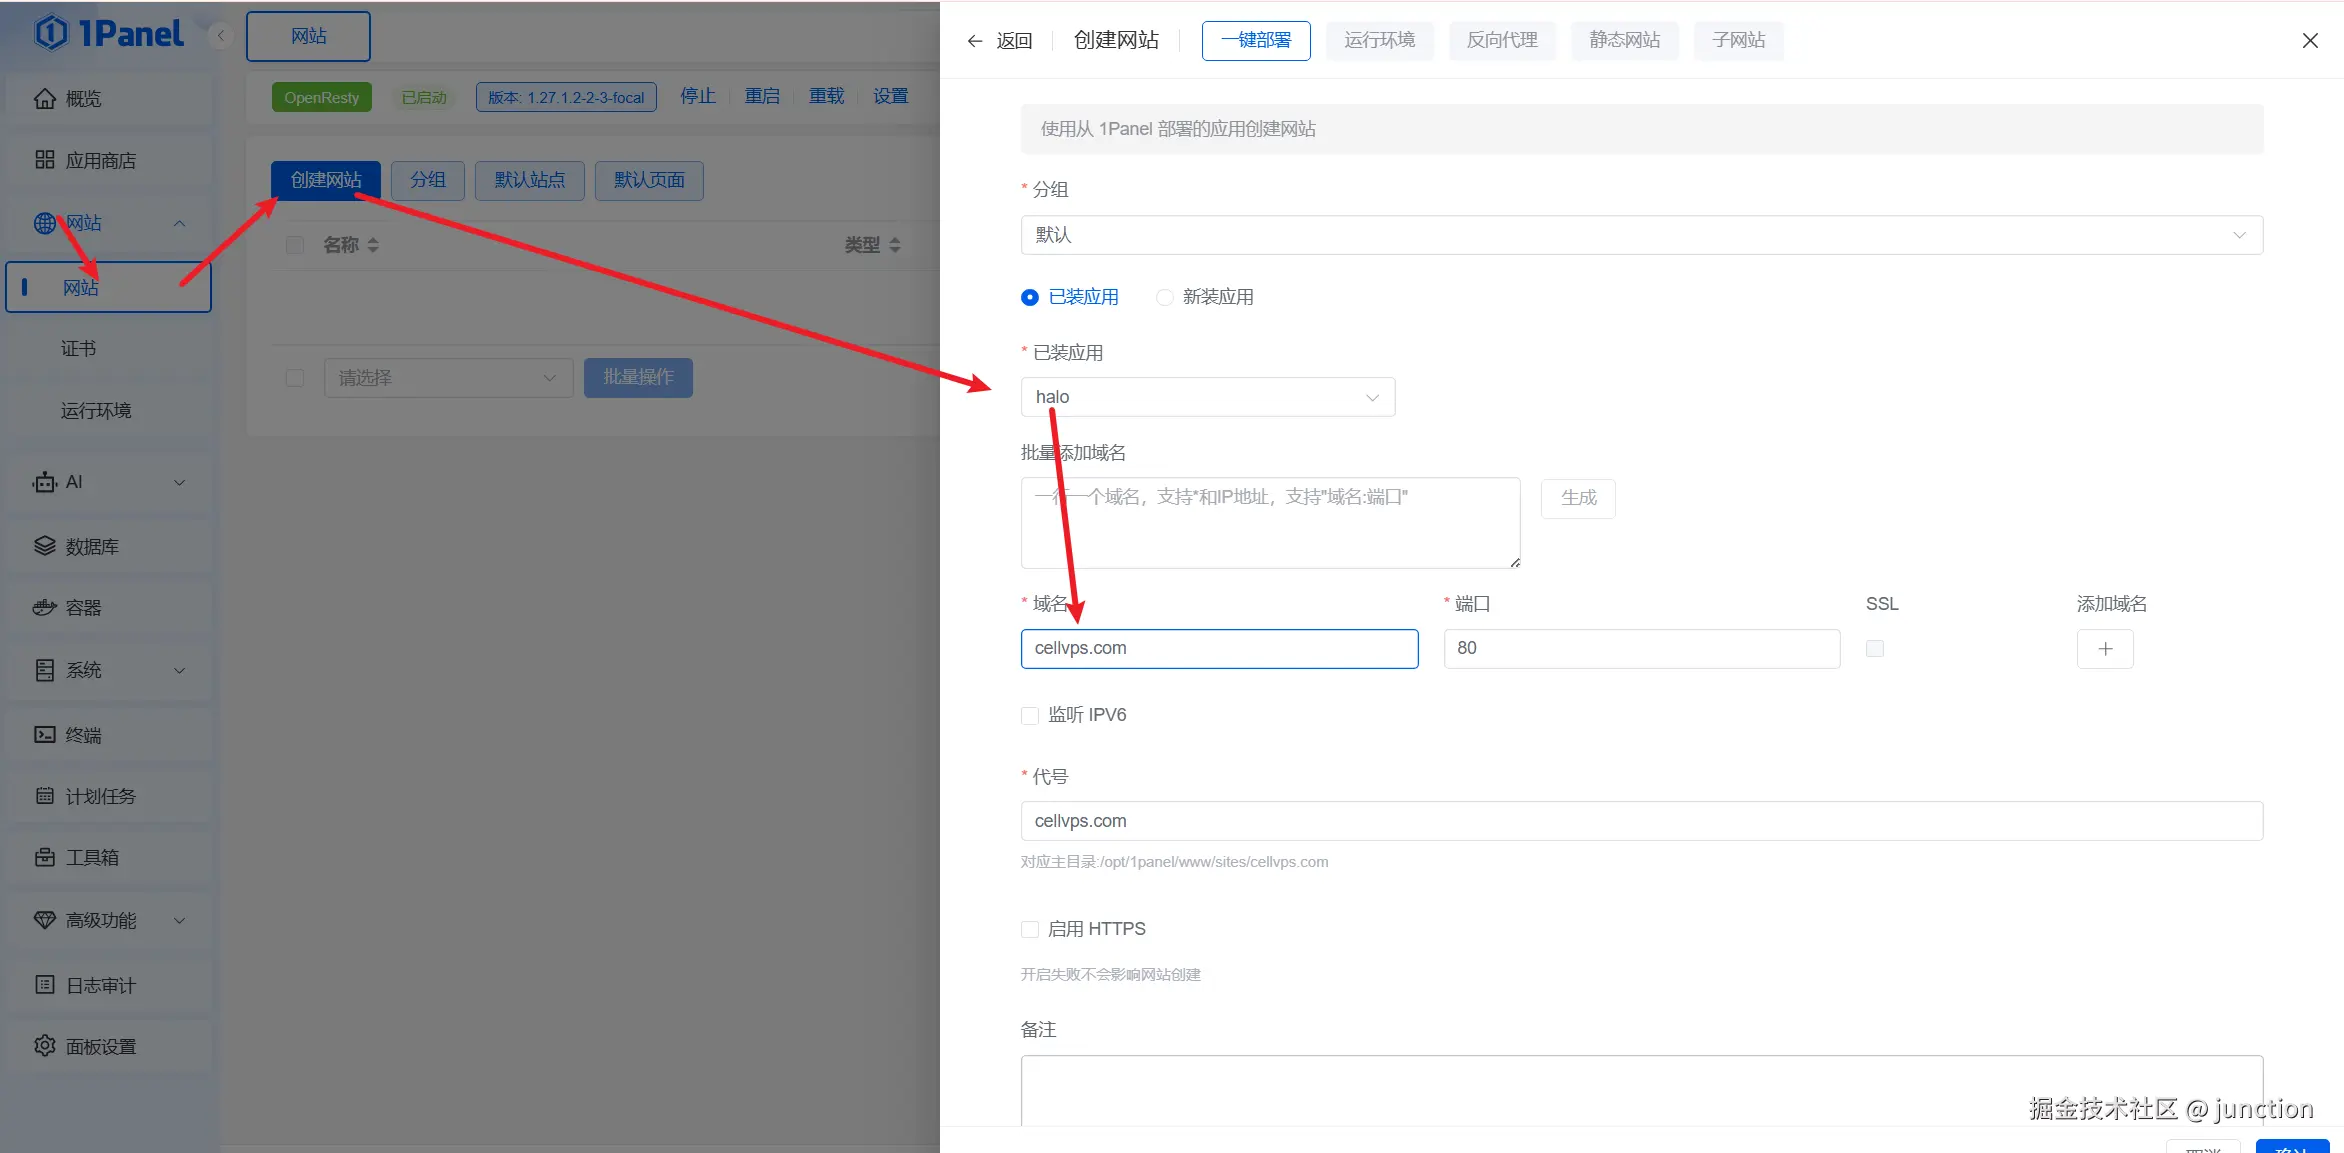The height and width of the screenshot is (1153, 2344).
Task: Click the plus icon to add domain
Action: [x=2105, y=649]
